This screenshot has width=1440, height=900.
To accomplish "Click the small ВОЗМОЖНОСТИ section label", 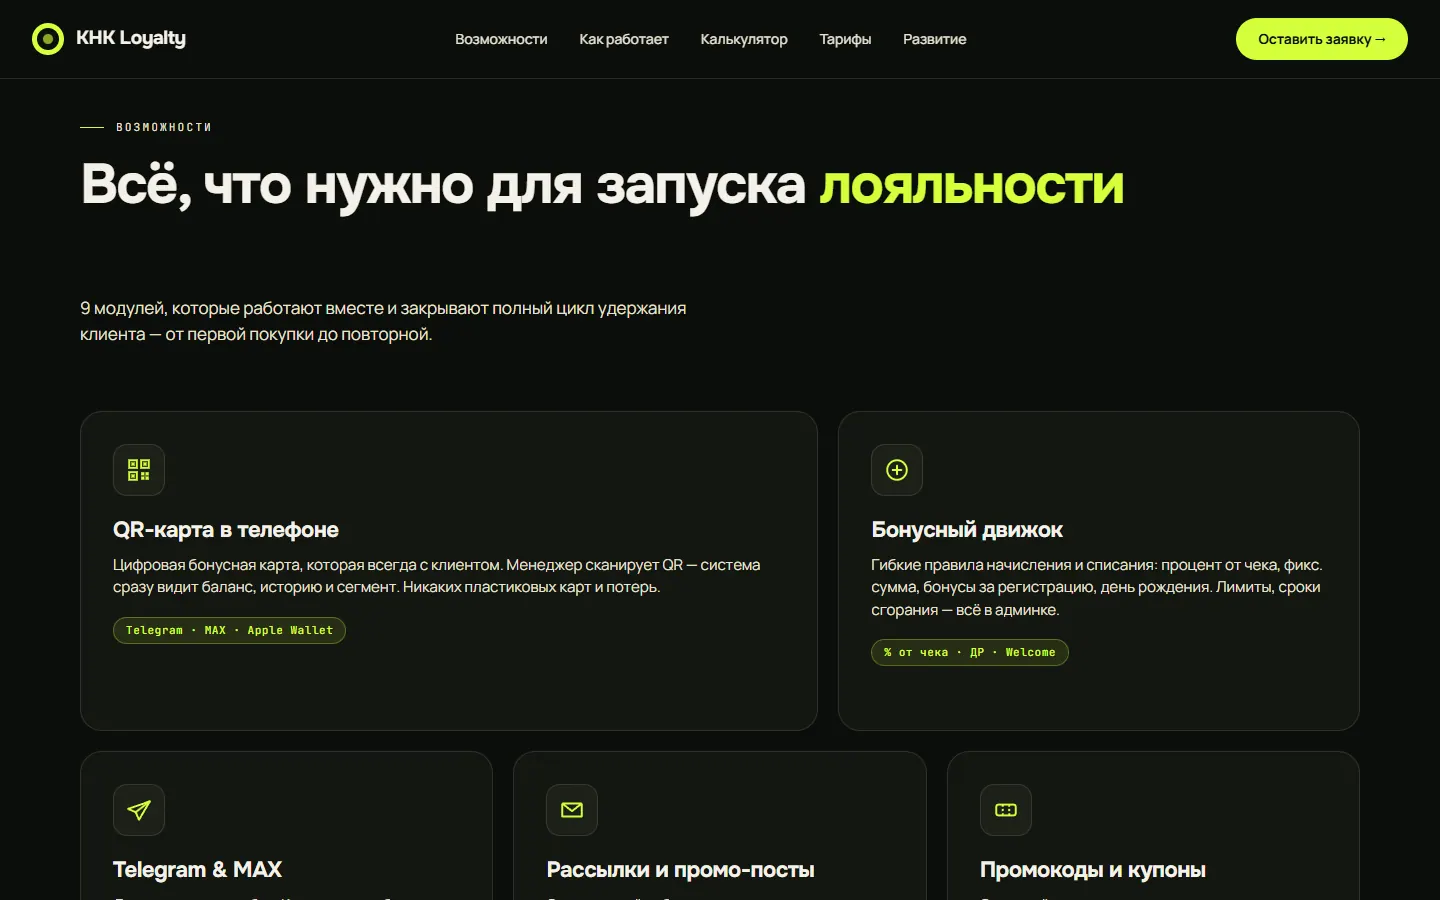I will [164, 127].
